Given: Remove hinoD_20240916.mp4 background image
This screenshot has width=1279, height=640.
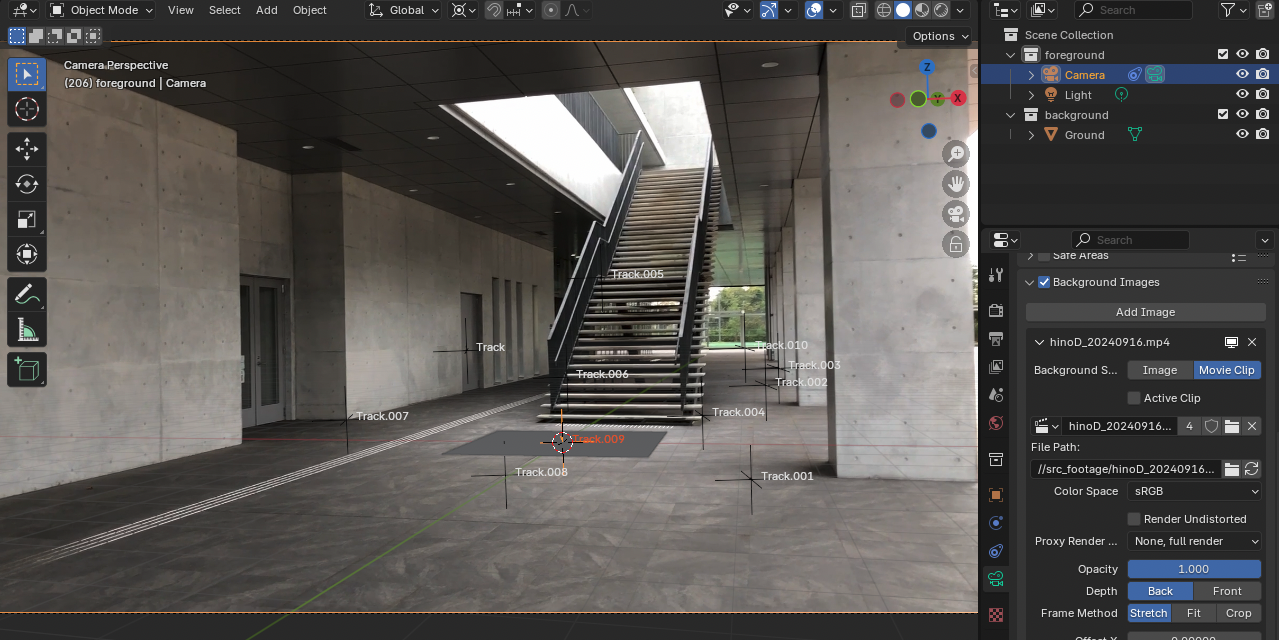Looking at the screenshot, I should [x=1252, y=342].
